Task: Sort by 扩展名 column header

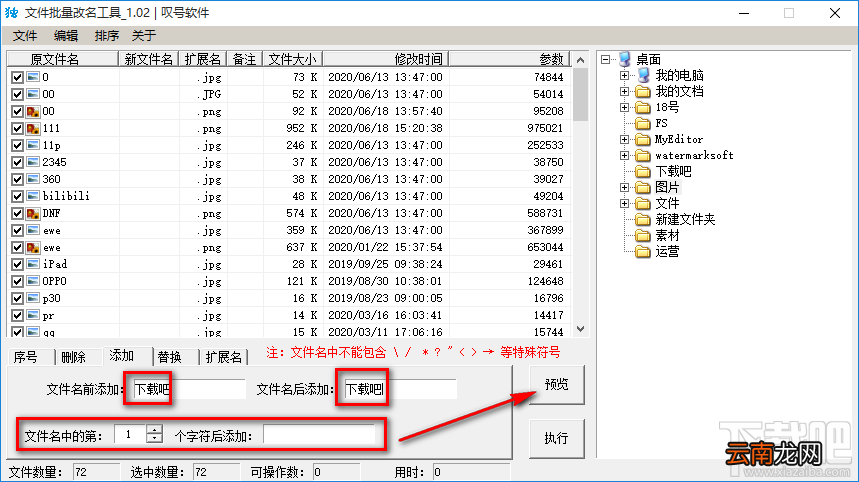Action: click(203, 59)
